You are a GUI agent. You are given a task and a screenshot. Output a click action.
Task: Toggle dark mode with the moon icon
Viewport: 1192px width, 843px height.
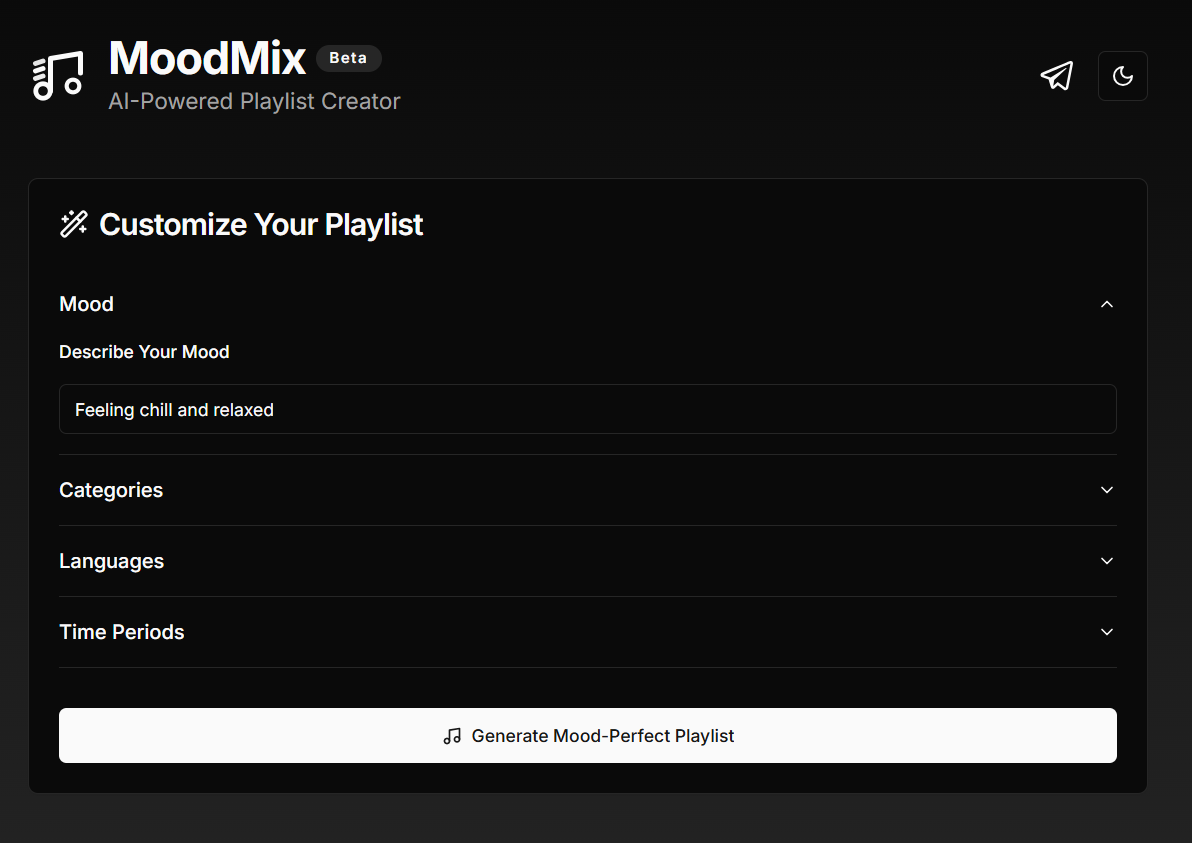tap(1122, 75)
